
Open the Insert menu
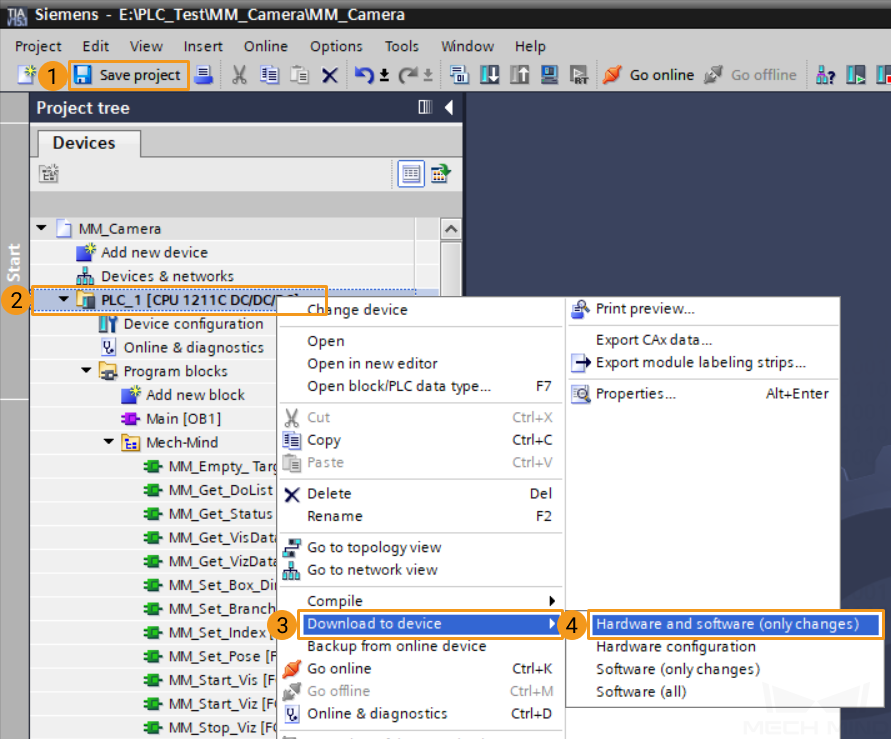pyautogui.click(x=203, y=46)
